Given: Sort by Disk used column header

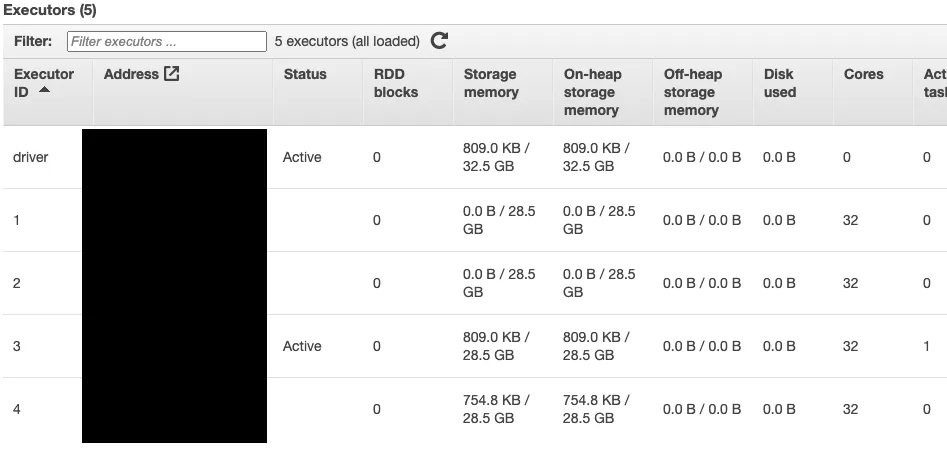Looking at the screenshot, I should 780,83.
